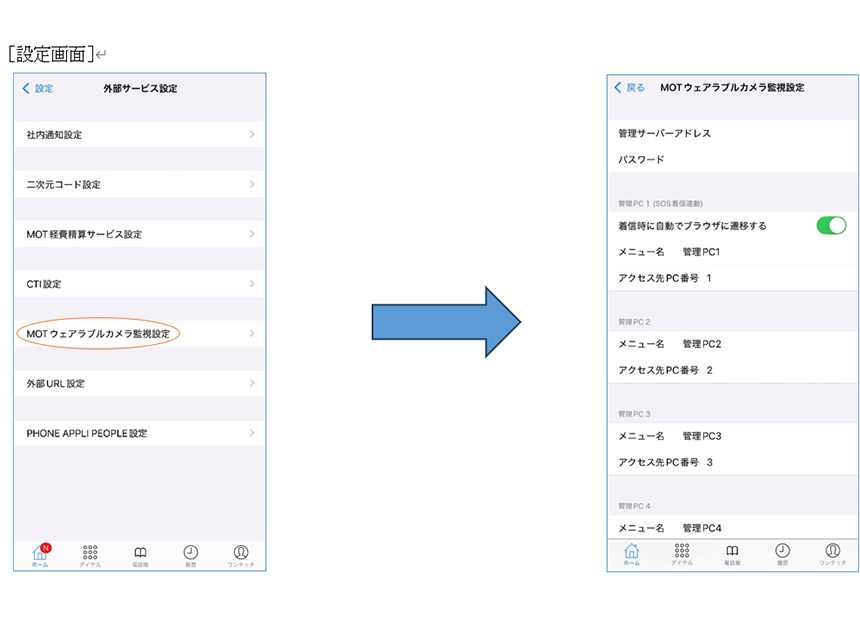Viewport: 860px width, 617px height.
Task: Expand the 社内通知設定 row chevron
Action: [251, 134]
